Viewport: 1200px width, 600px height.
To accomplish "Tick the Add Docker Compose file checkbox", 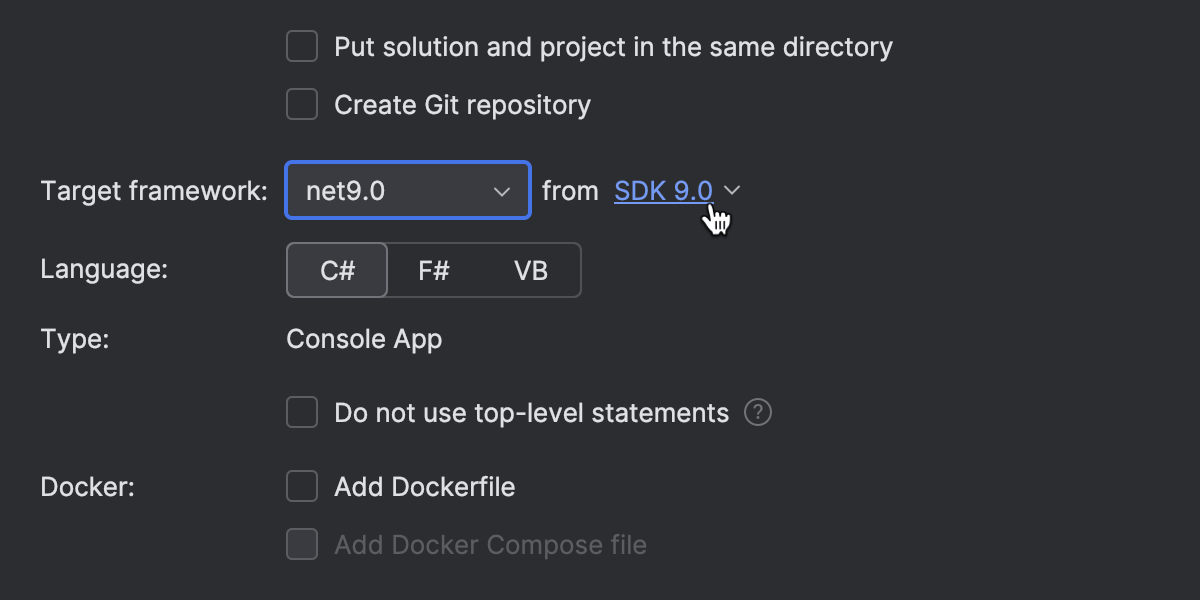I will 302,545.
